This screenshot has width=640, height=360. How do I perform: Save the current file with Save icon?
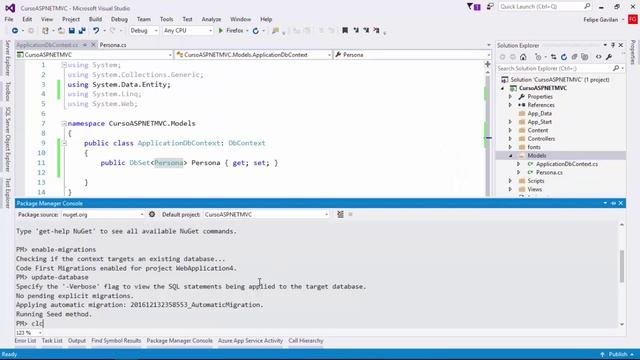pyautogui.click(x=71, y=31)
